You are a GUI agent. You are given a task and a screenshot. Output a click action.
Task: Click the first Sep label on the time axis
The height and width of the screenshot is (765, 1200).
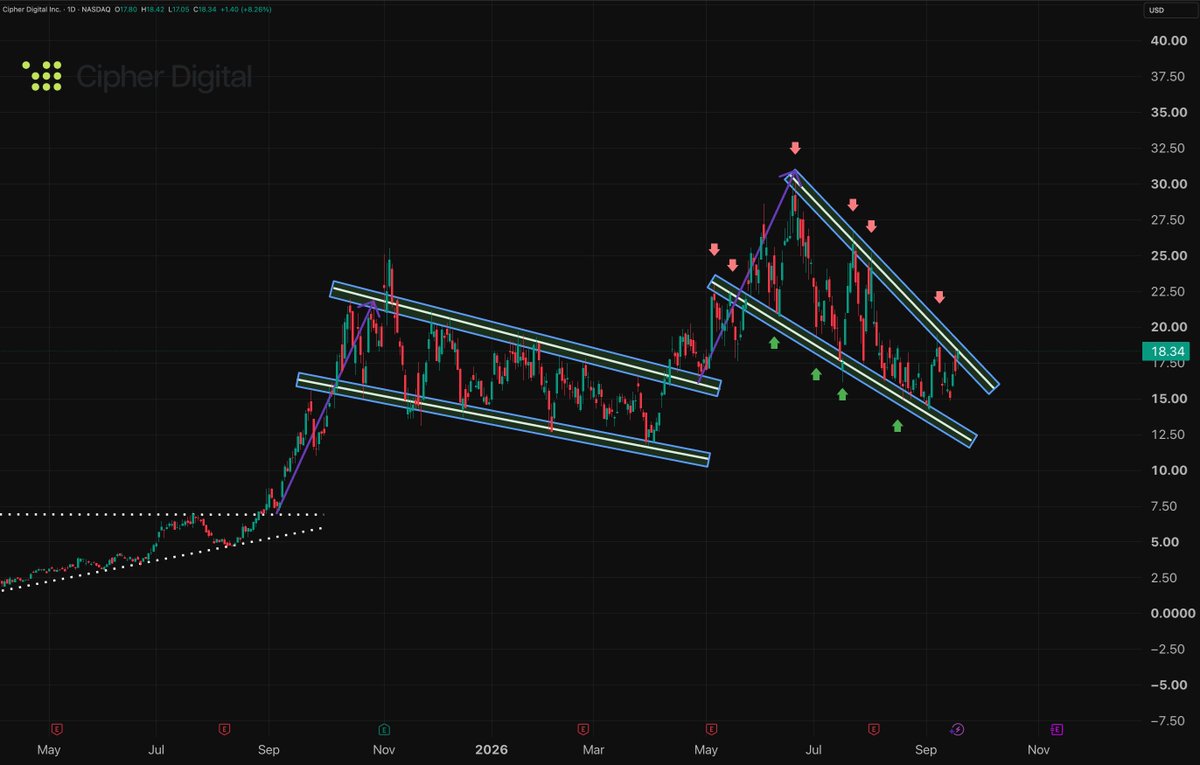tap(268, 749)
